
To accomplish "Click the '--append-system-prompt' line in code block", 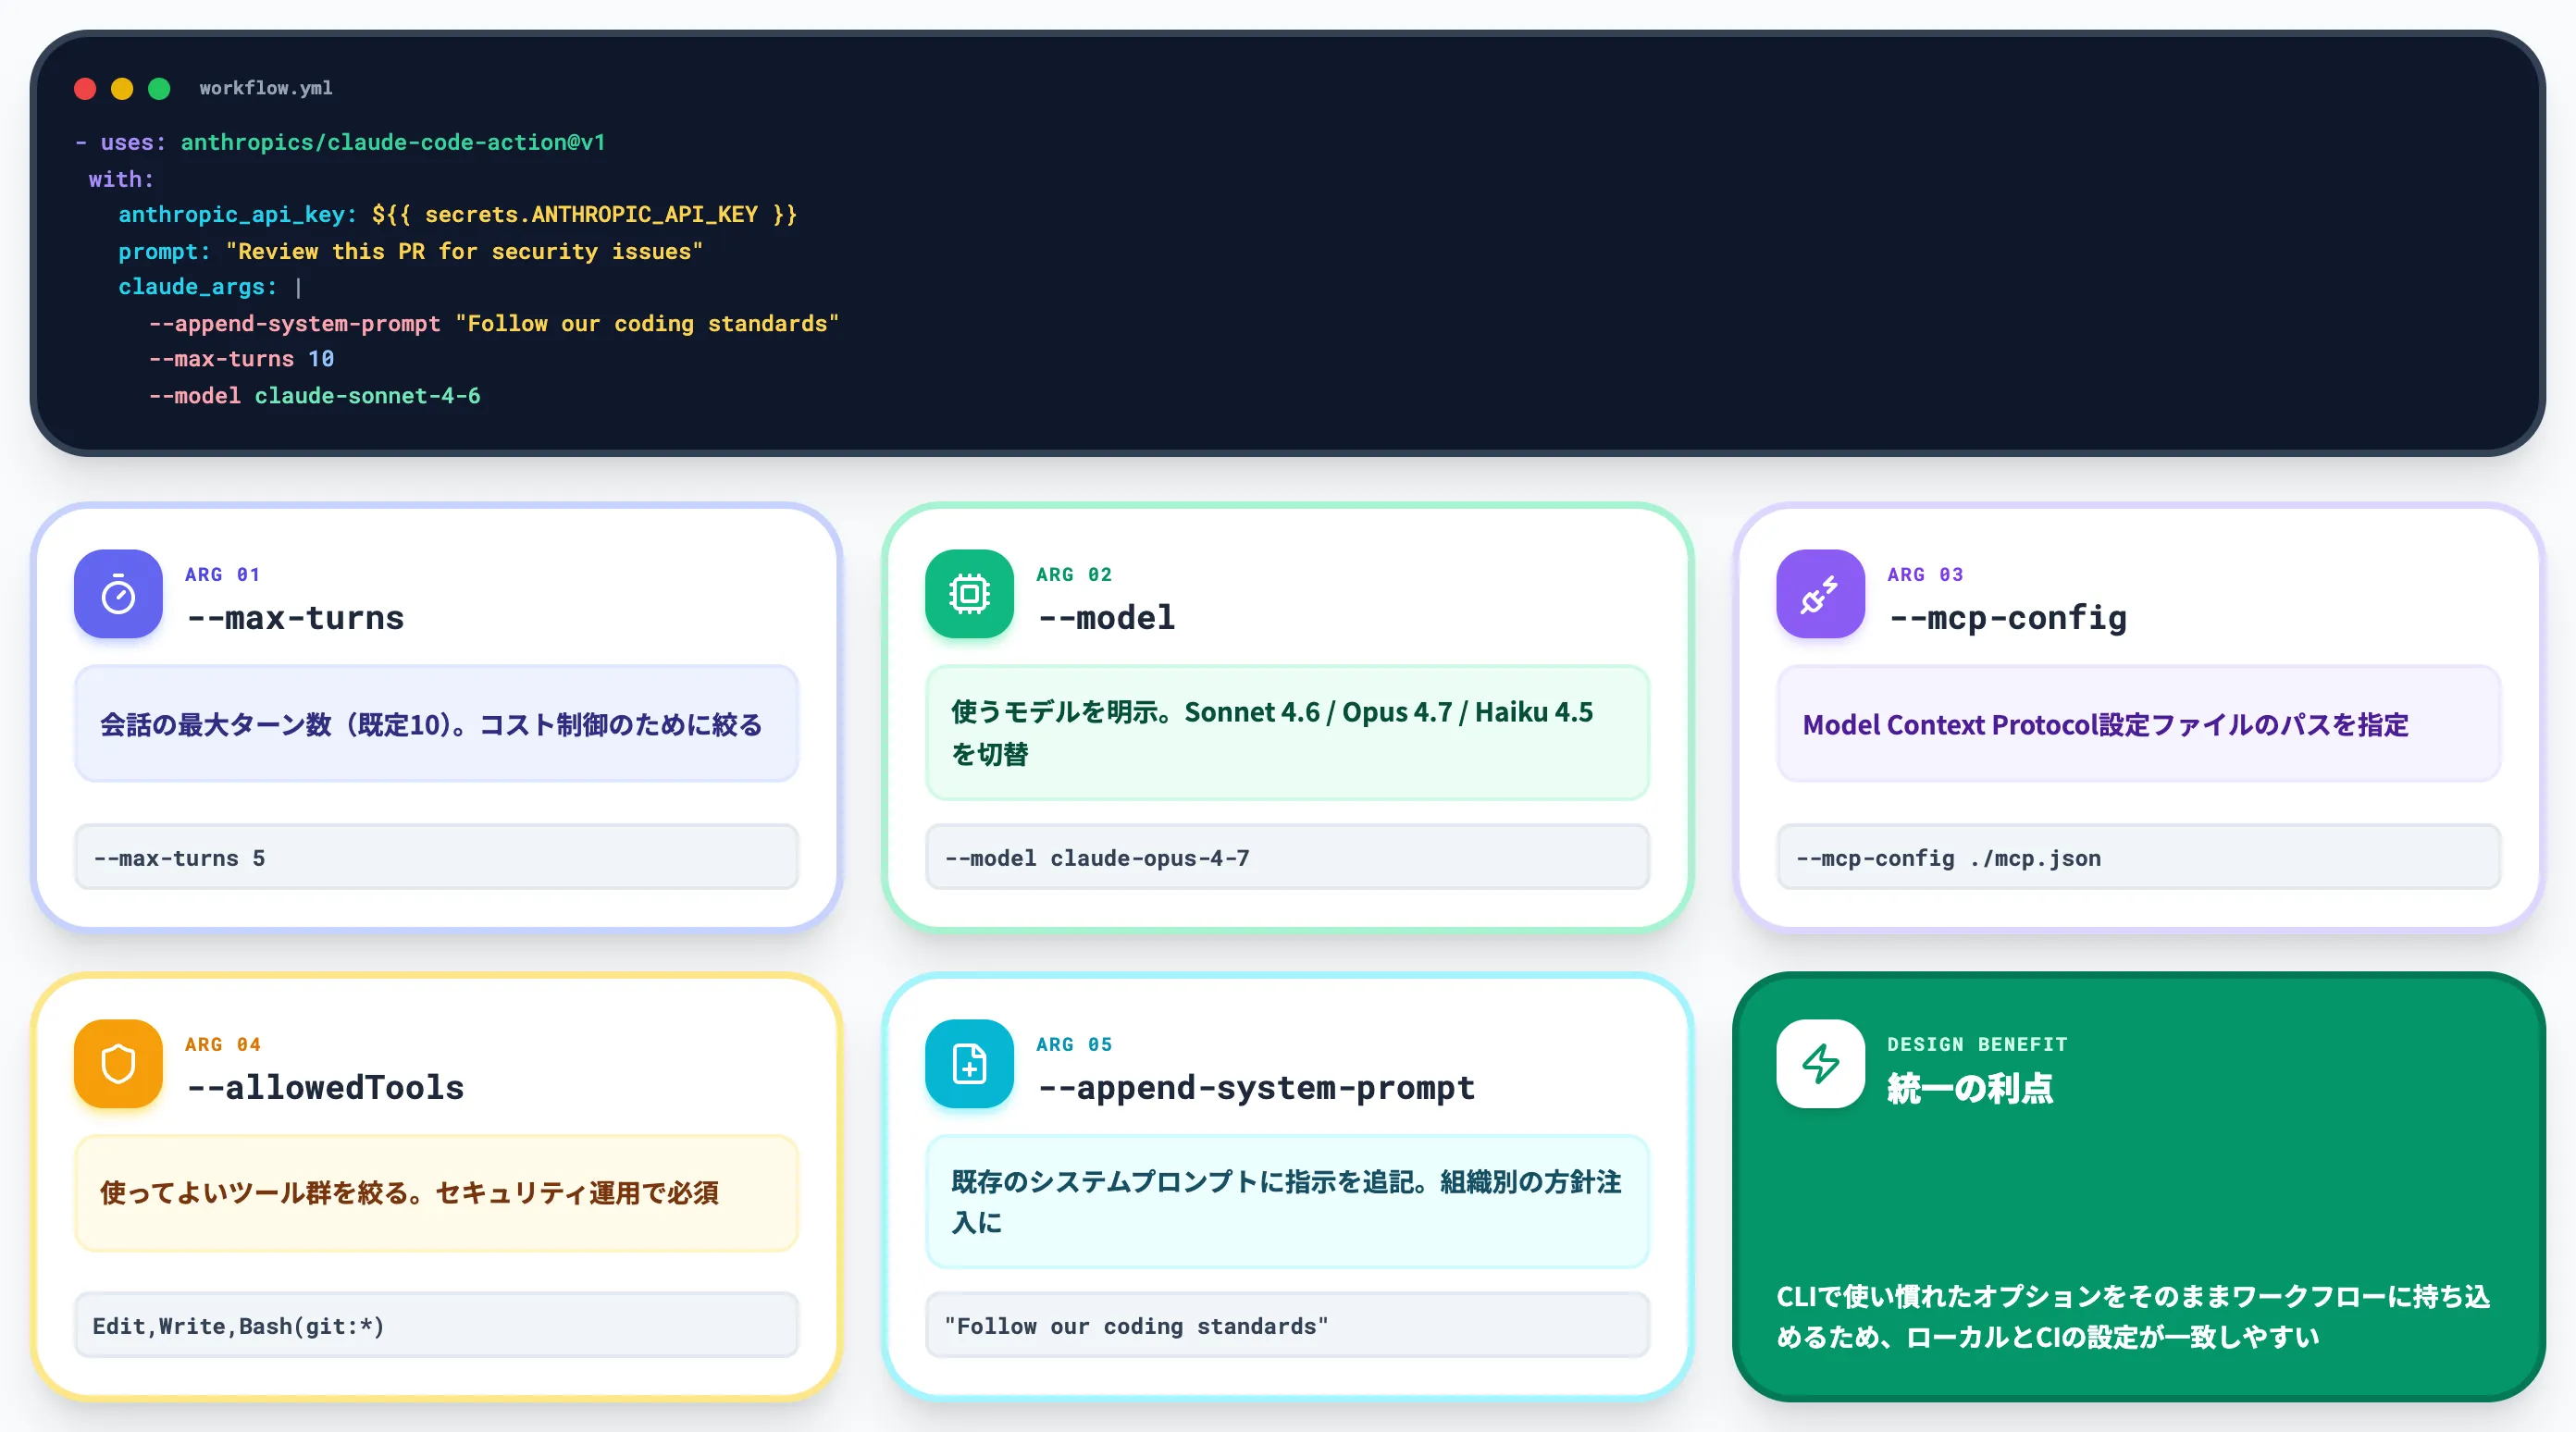I will point(494,324).
